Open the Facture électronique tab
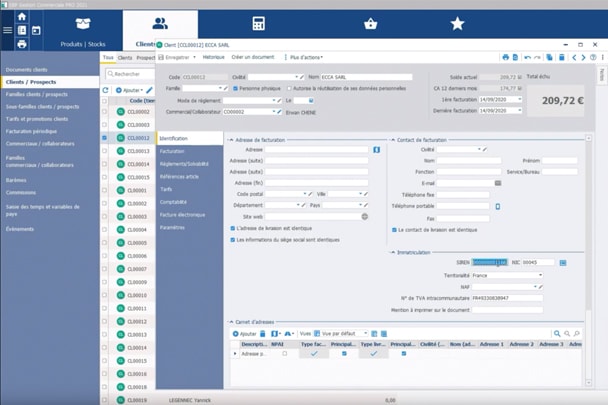Screen dimensions: 608x405 click(182, 215)
